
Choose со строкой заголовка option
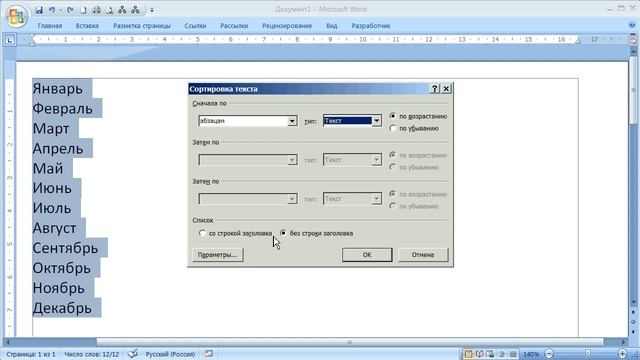(235, 233)
